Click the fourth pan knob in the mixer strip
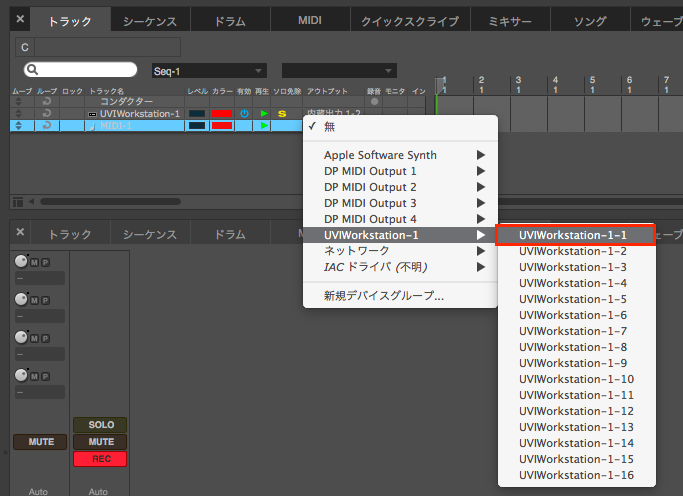This screenshot has height=496, width=683. click(x=21, y=375)
